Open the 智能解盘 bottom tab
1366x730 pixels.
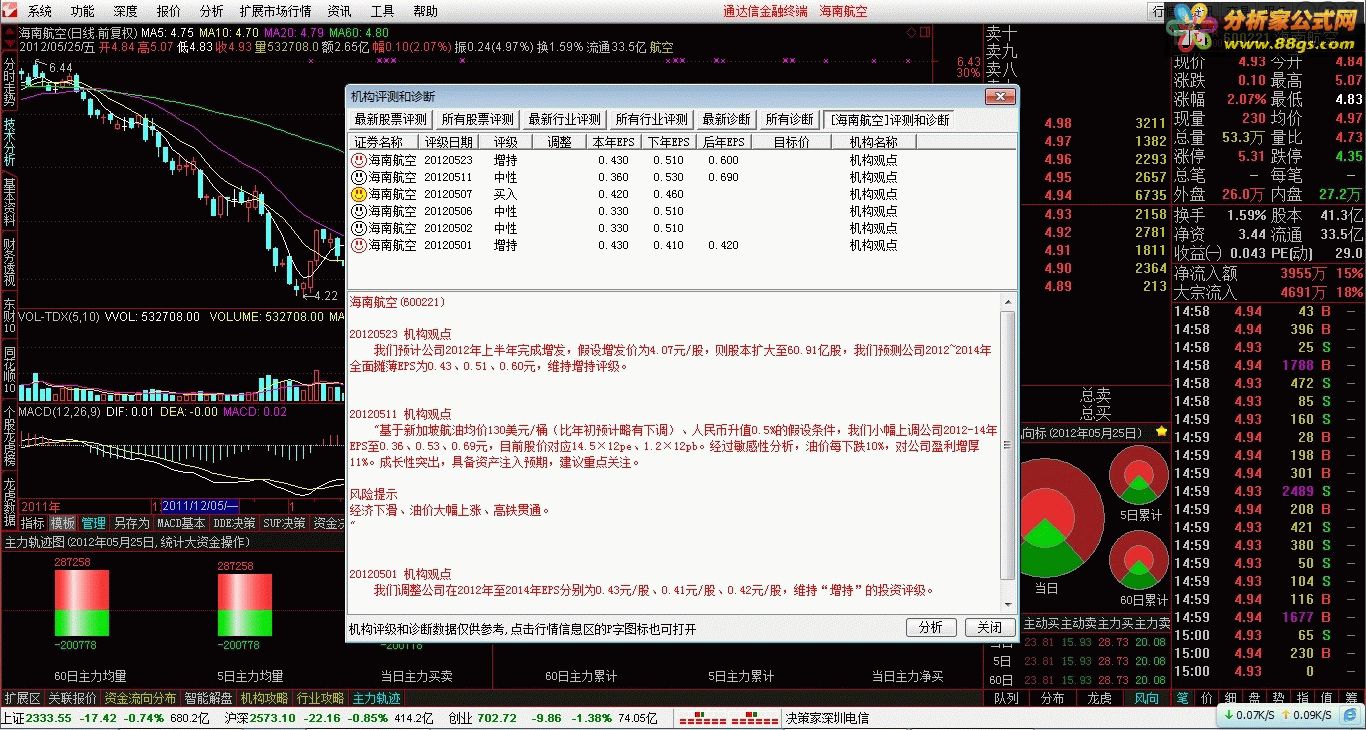[209, 698]
